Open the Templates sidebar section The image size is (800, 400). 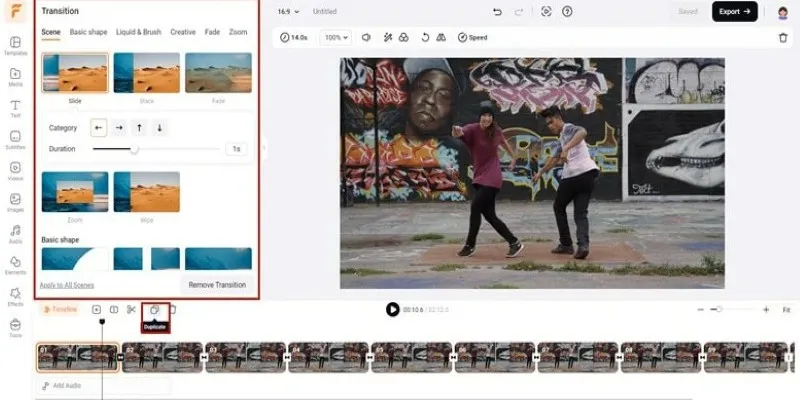(x=15, y=46)
